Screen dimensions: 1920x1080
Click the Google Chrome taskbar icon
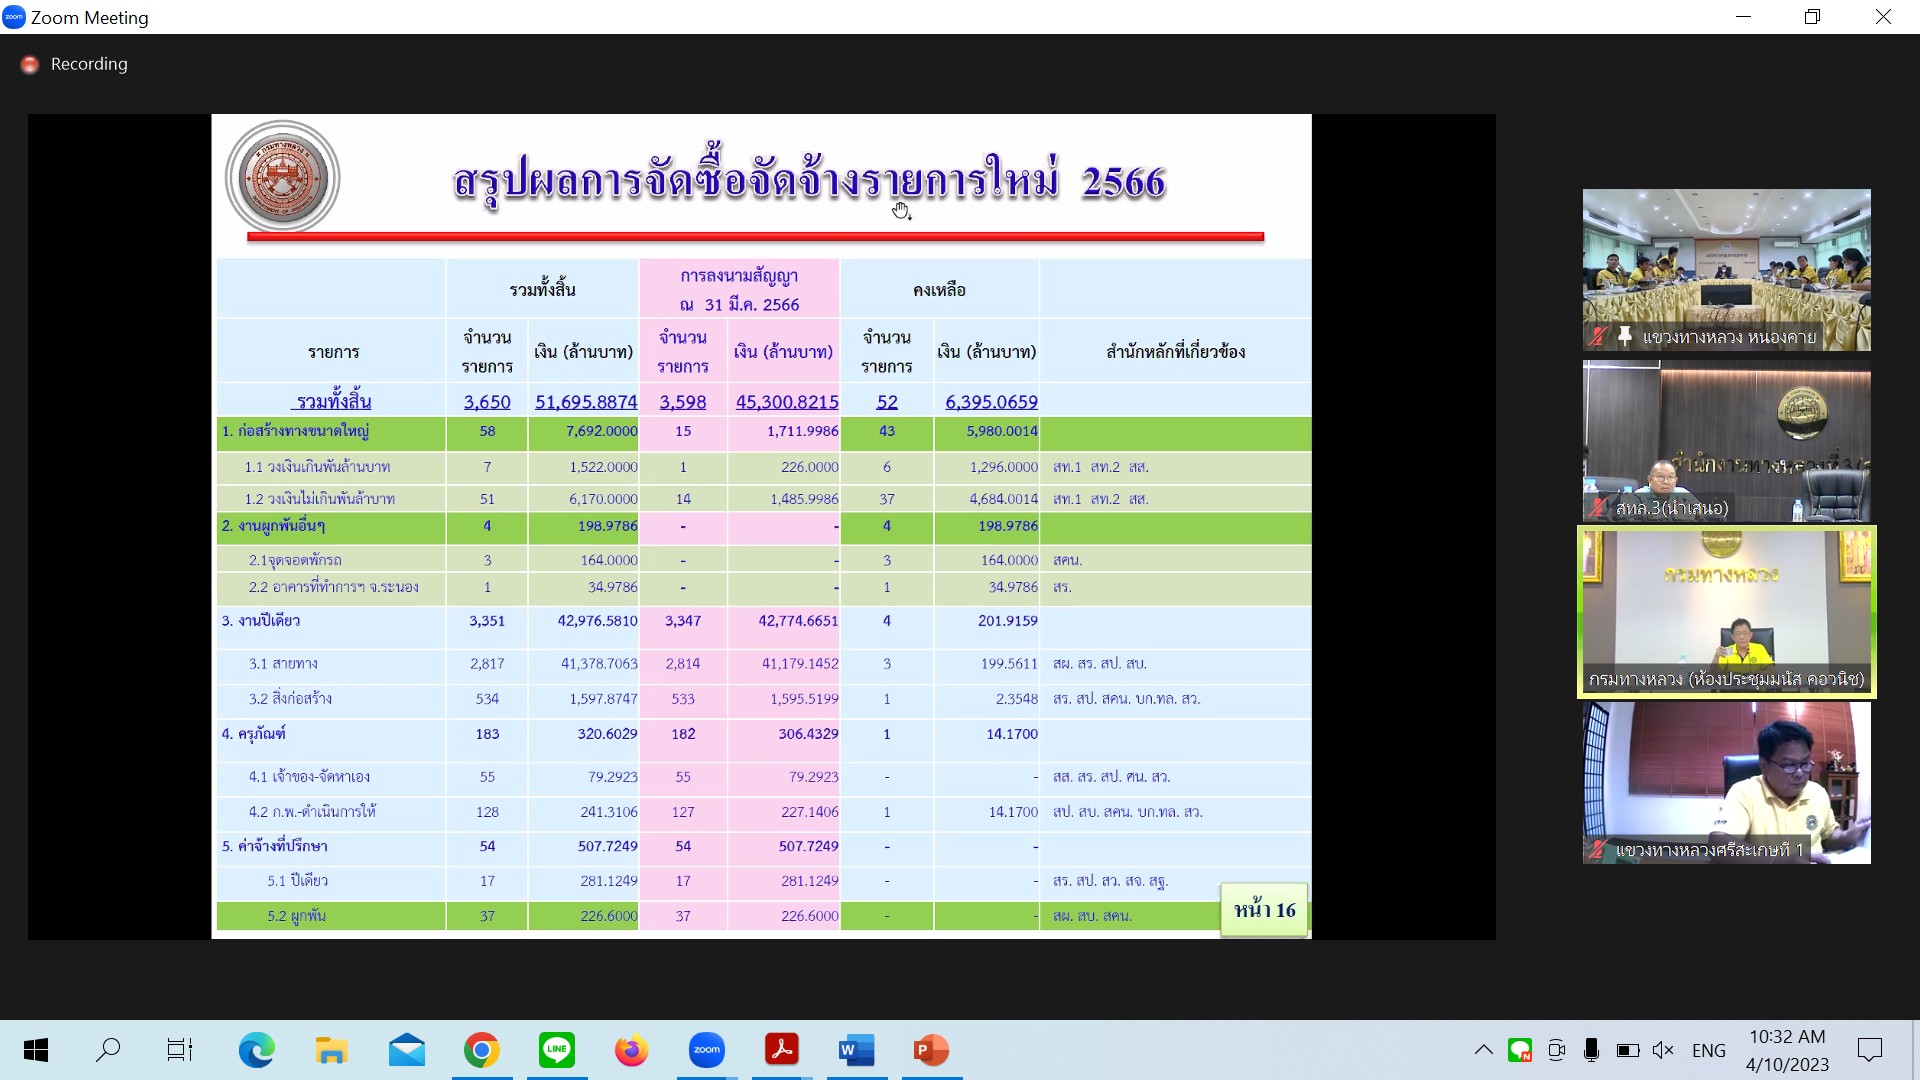pos(481,1050)
